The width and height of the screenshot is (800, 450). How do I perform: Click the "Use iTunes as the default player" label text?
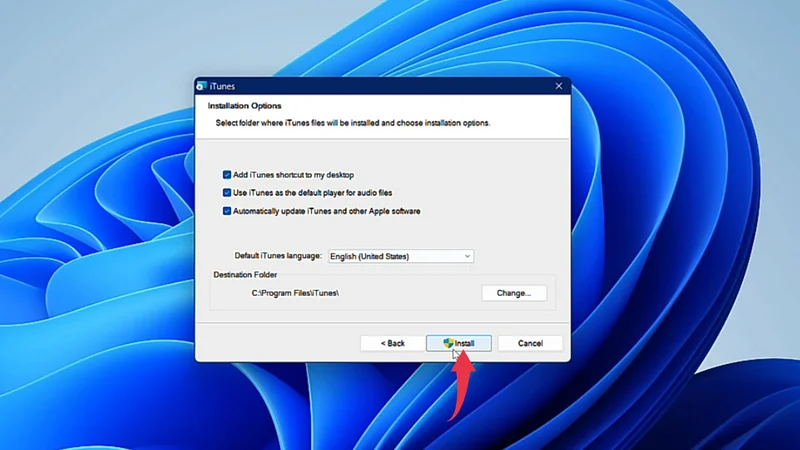(310, 193)
